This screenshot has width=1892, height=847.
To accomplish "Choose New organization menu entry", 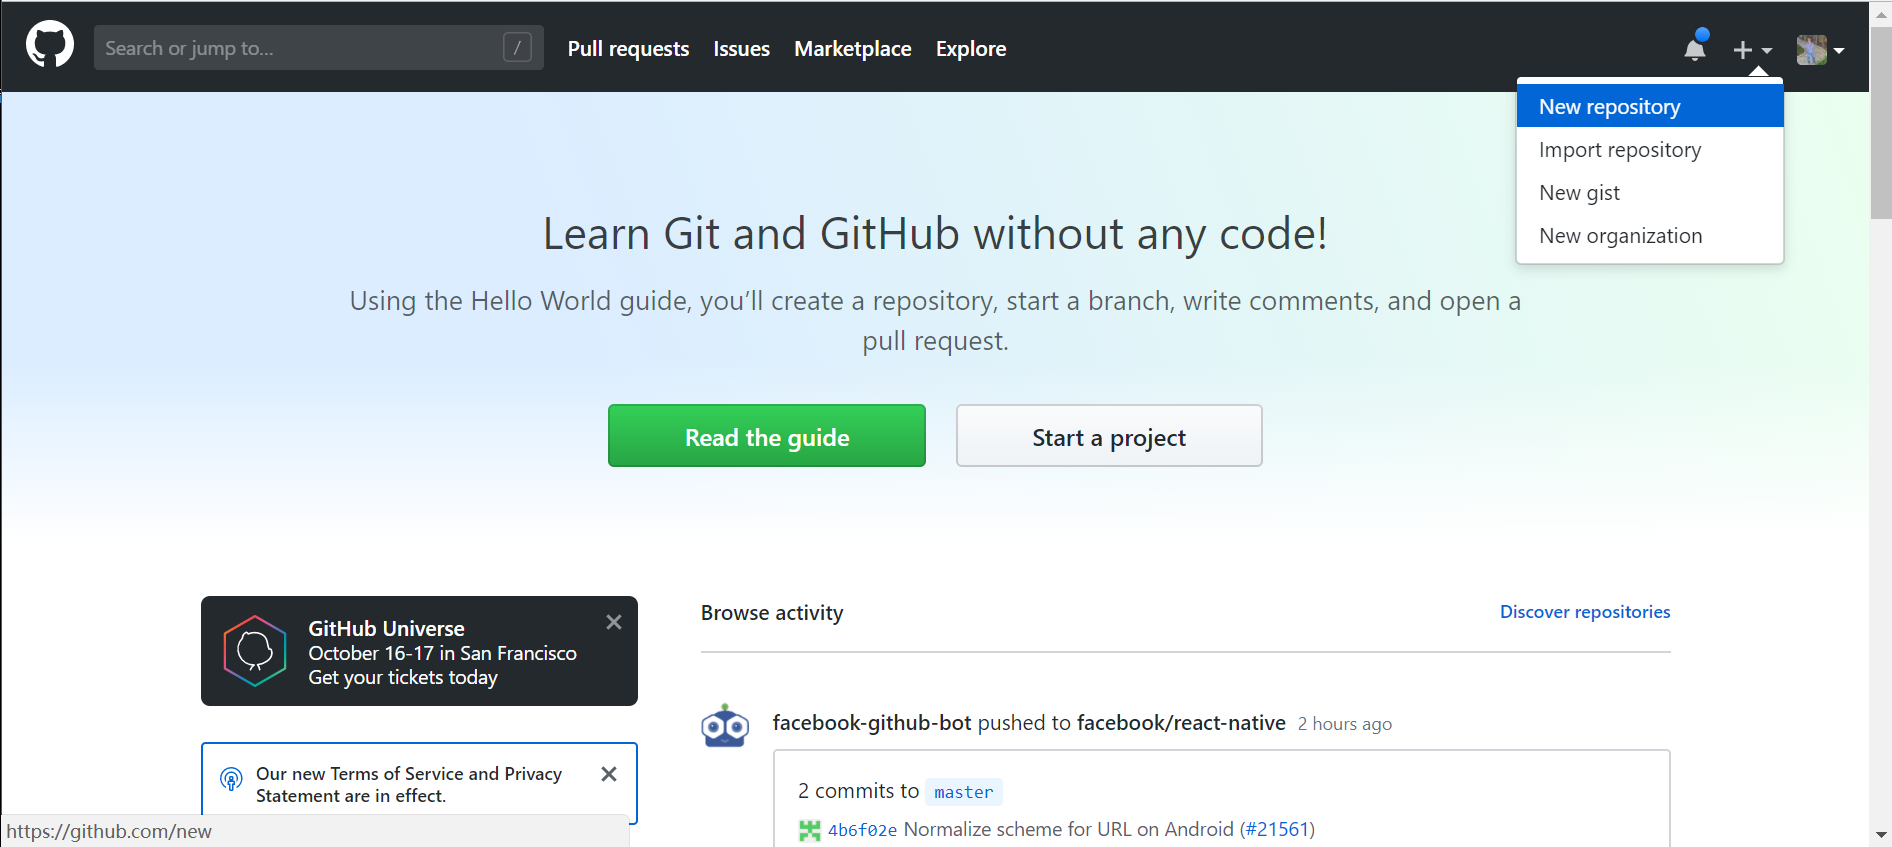I will pyautogui.click(x=1650, y=235).
